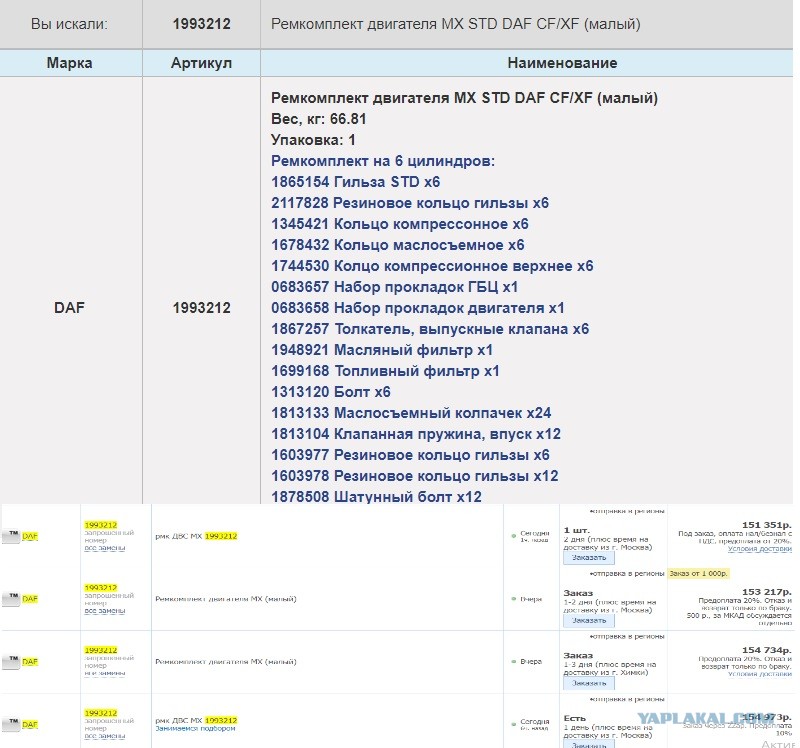This screenshot has width=800, height=748.
Task: Click the line '1744530 Колцо компрессионное верхнее x6'
Action: click(432, 266)
